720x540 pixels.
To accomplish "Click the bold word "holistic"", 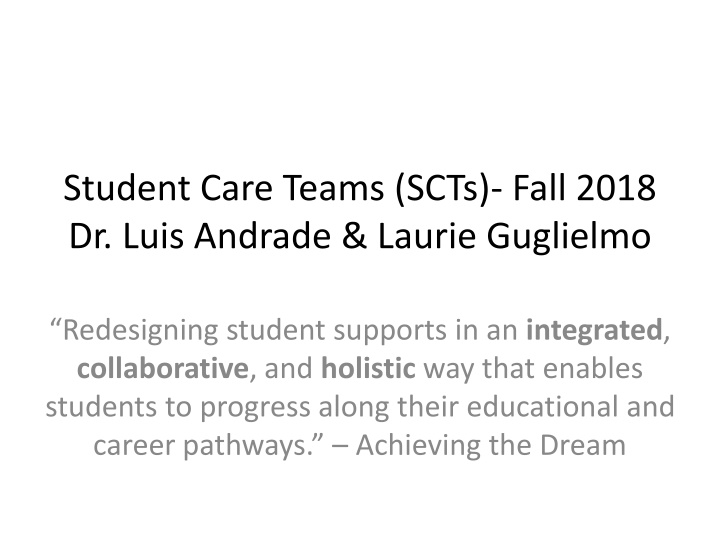I will [x=368, y=369].
